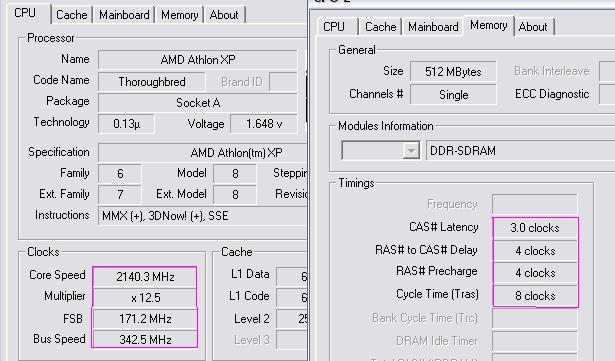Click the 0.13µ technology value
The width and height of the screenshot is (615, 361).
tap(126, 124)
